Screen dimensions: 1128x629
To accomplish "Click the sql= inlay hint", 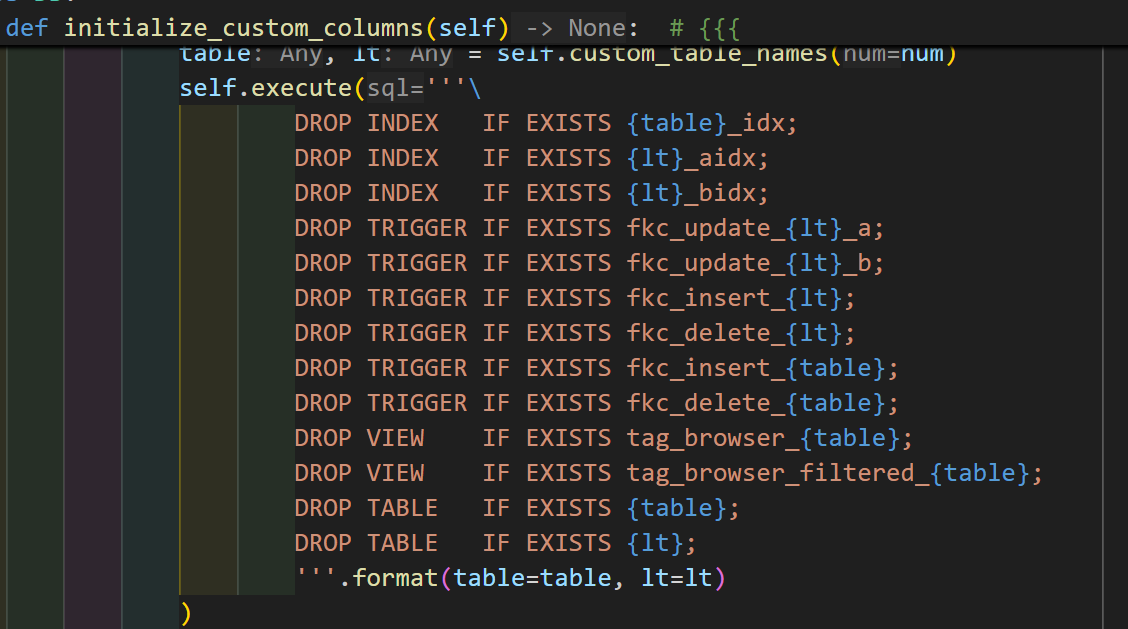I will [x=396, y=88].
